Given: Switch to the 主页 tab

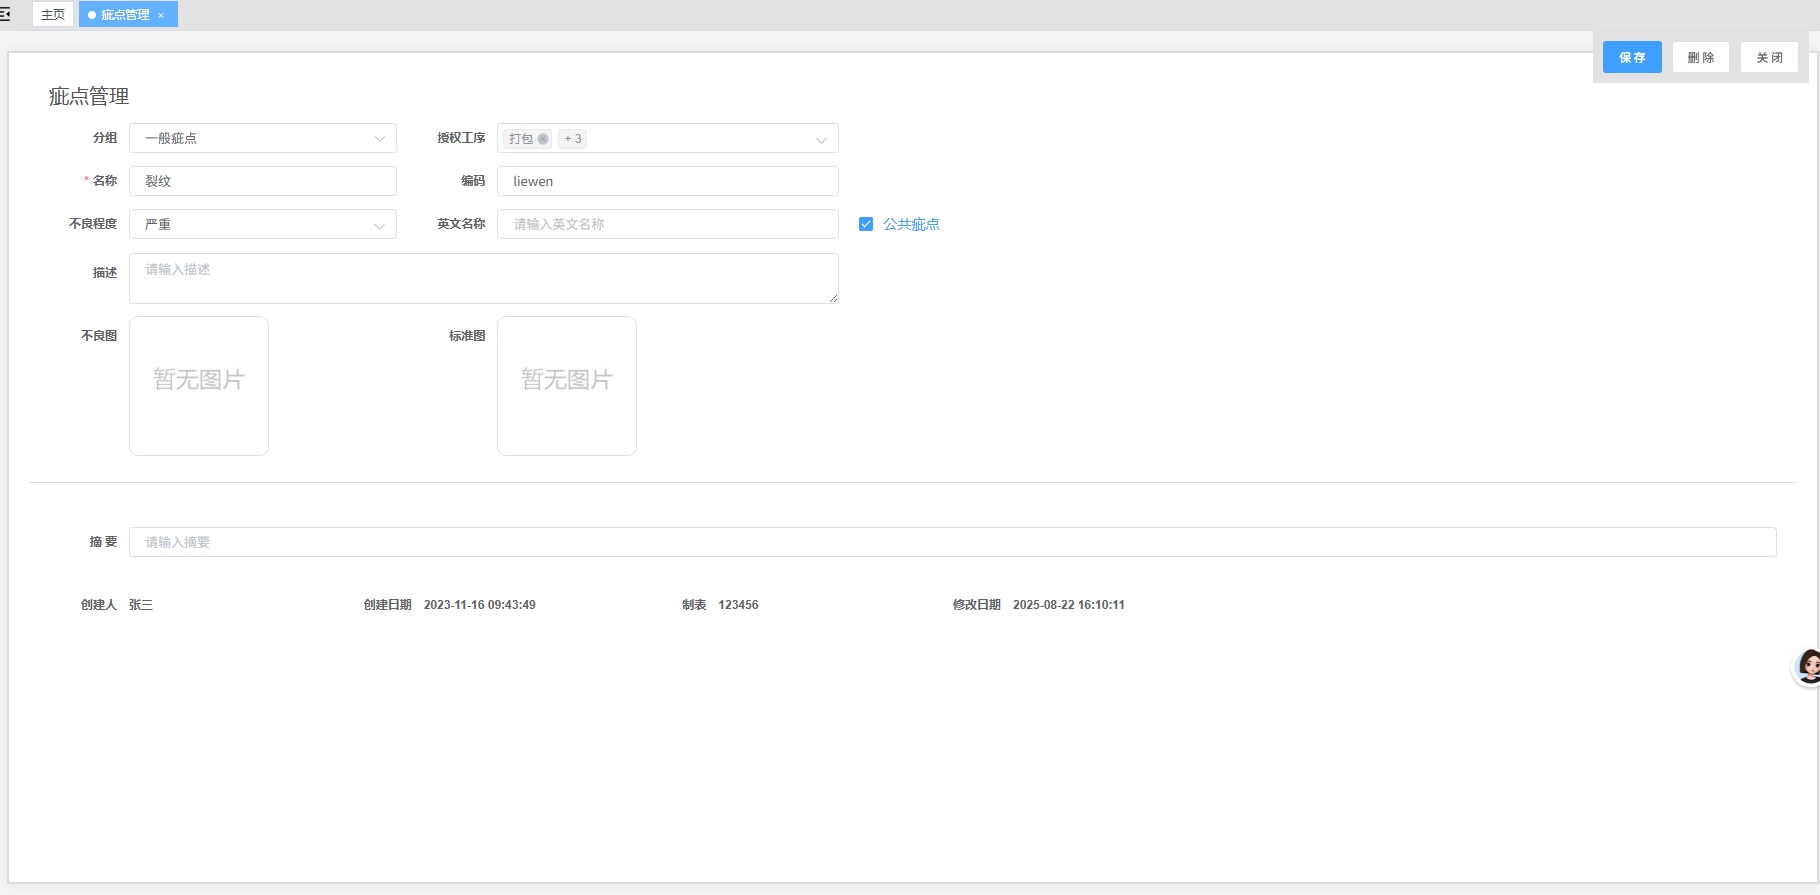Looking at the screenshot, I should click(53, 15).
